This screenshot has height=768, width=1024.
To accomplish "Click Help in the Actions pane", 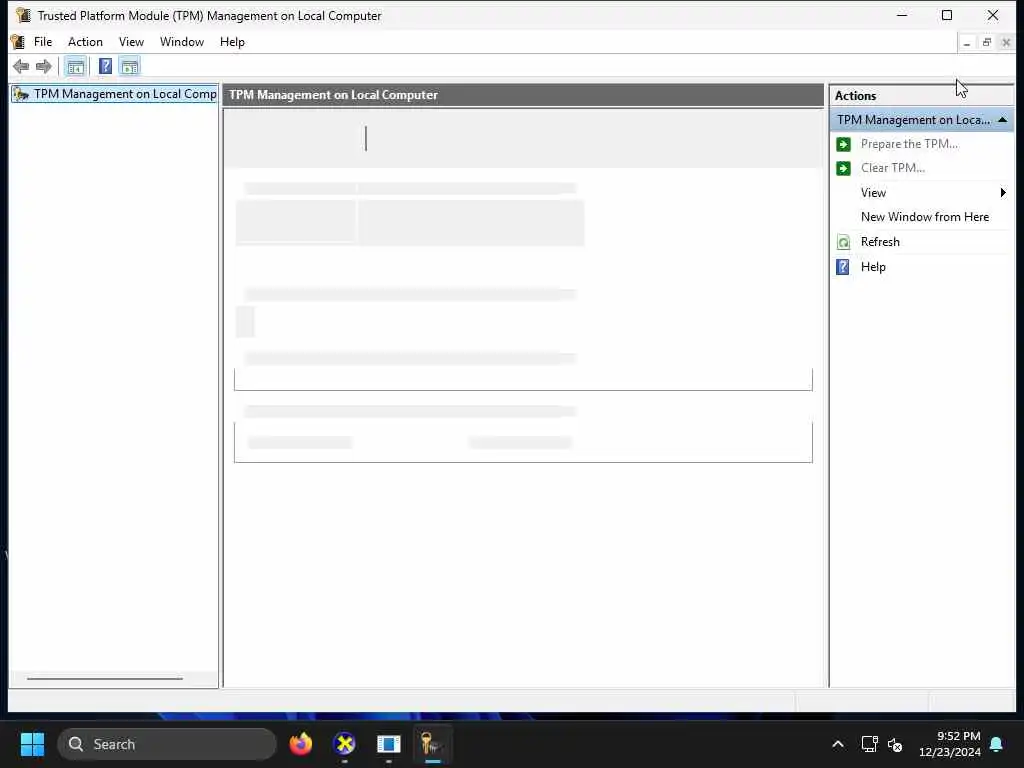I will [x=873, y=266].
